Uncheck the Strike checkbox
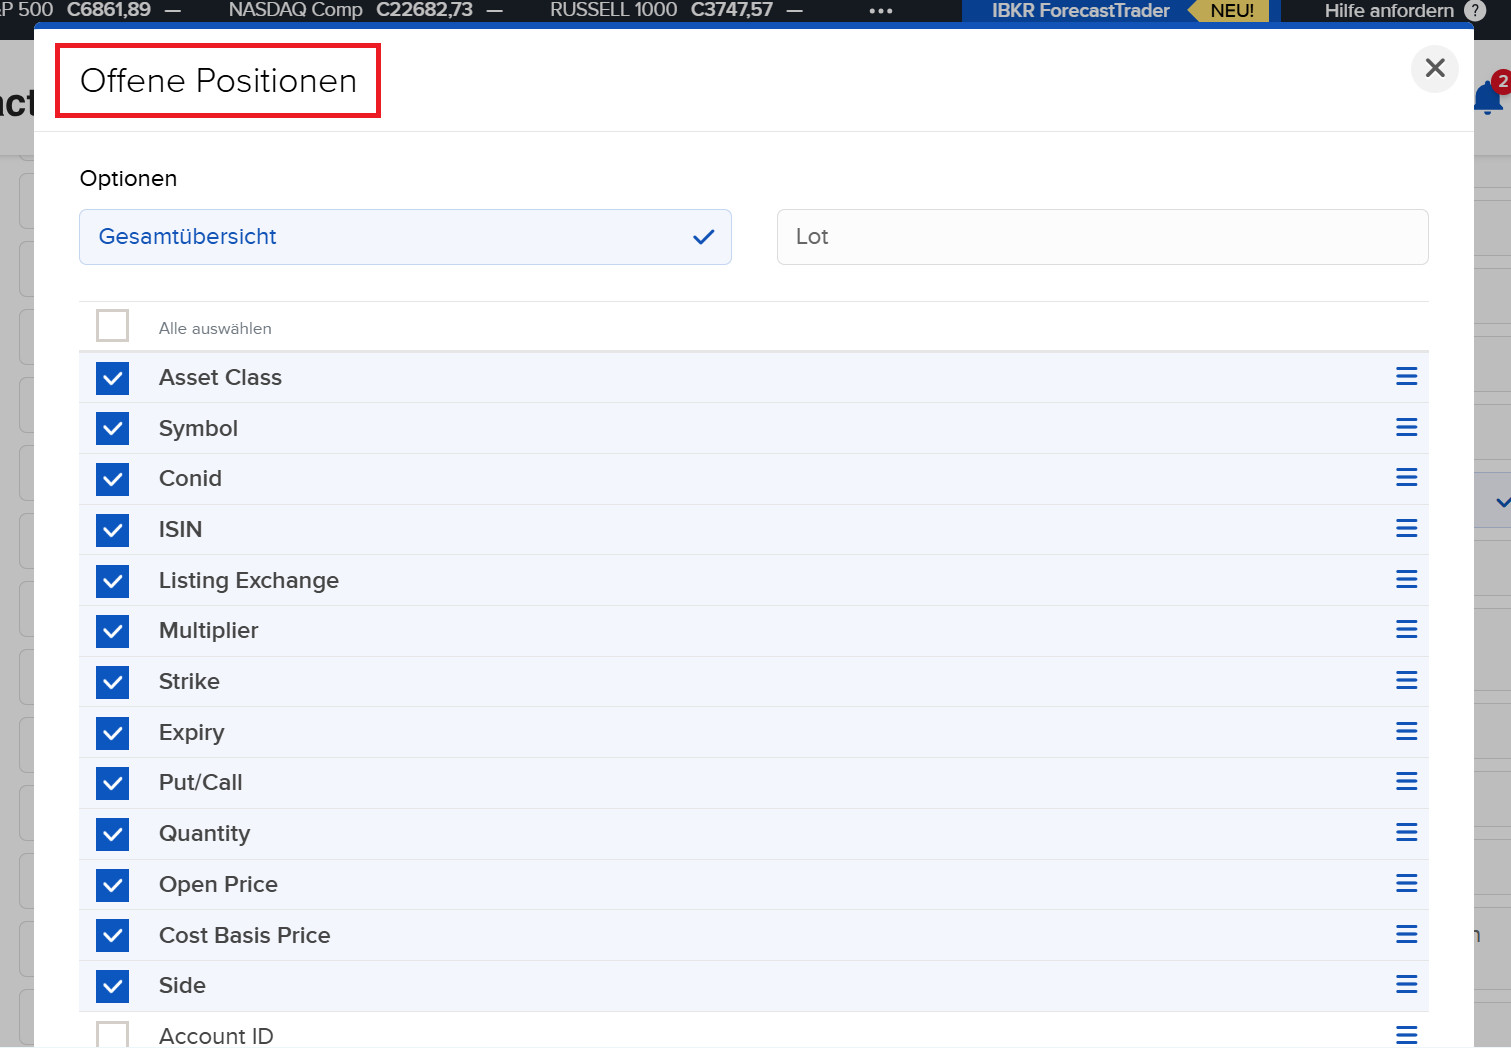The height and width of the screenshot is (1048, 1511). coord(112,682)
